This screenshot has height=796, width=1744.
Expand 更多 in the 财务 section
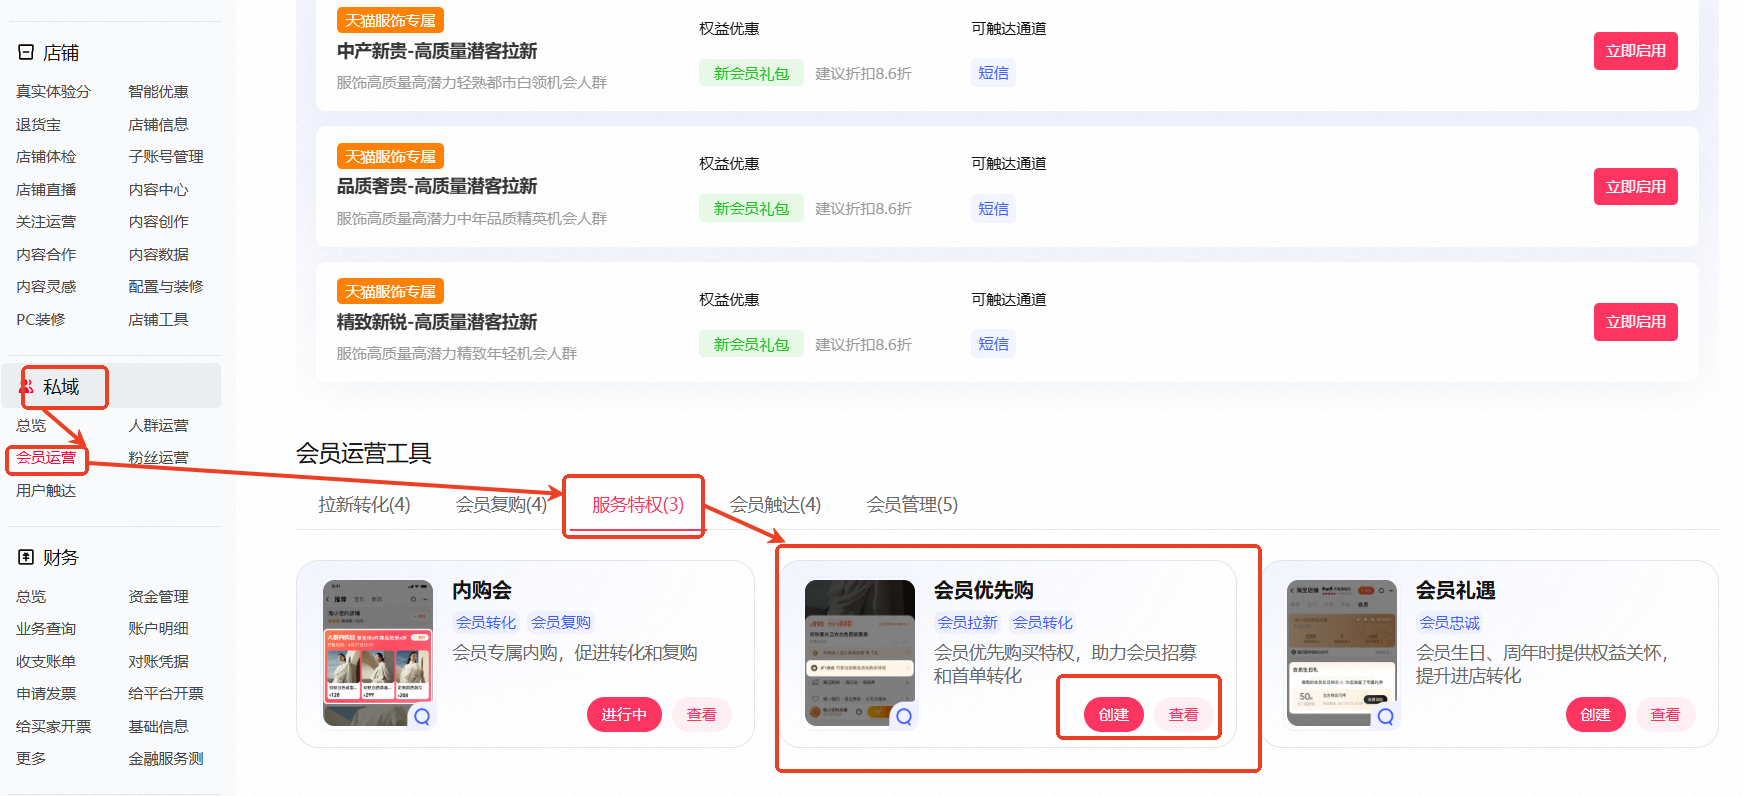(31, 758)
